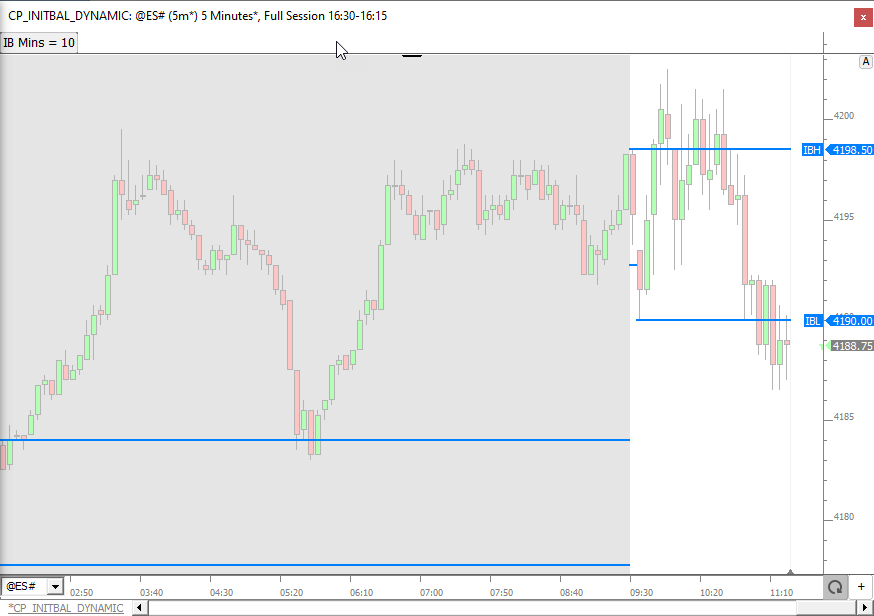This screenshot has width=874, height=616.
Task: Open the @ES# symbol dropdown arrow
Action: [x=55, y=586]
